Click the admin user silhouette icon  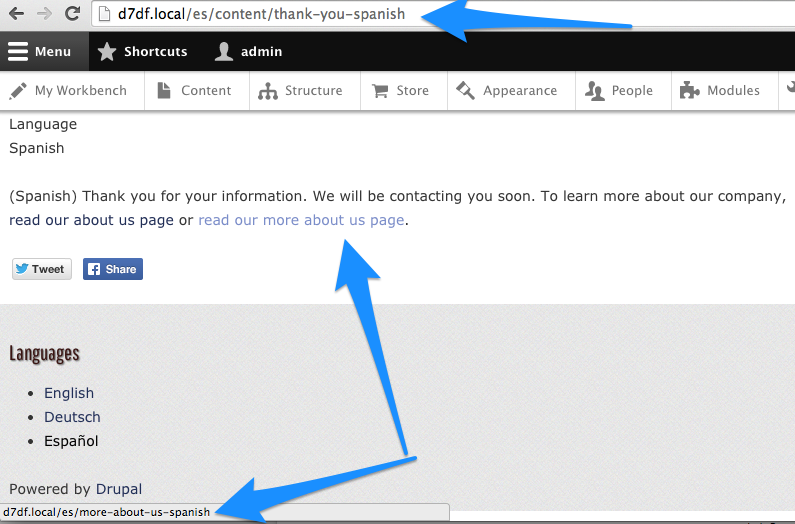(x=224, y=51)
